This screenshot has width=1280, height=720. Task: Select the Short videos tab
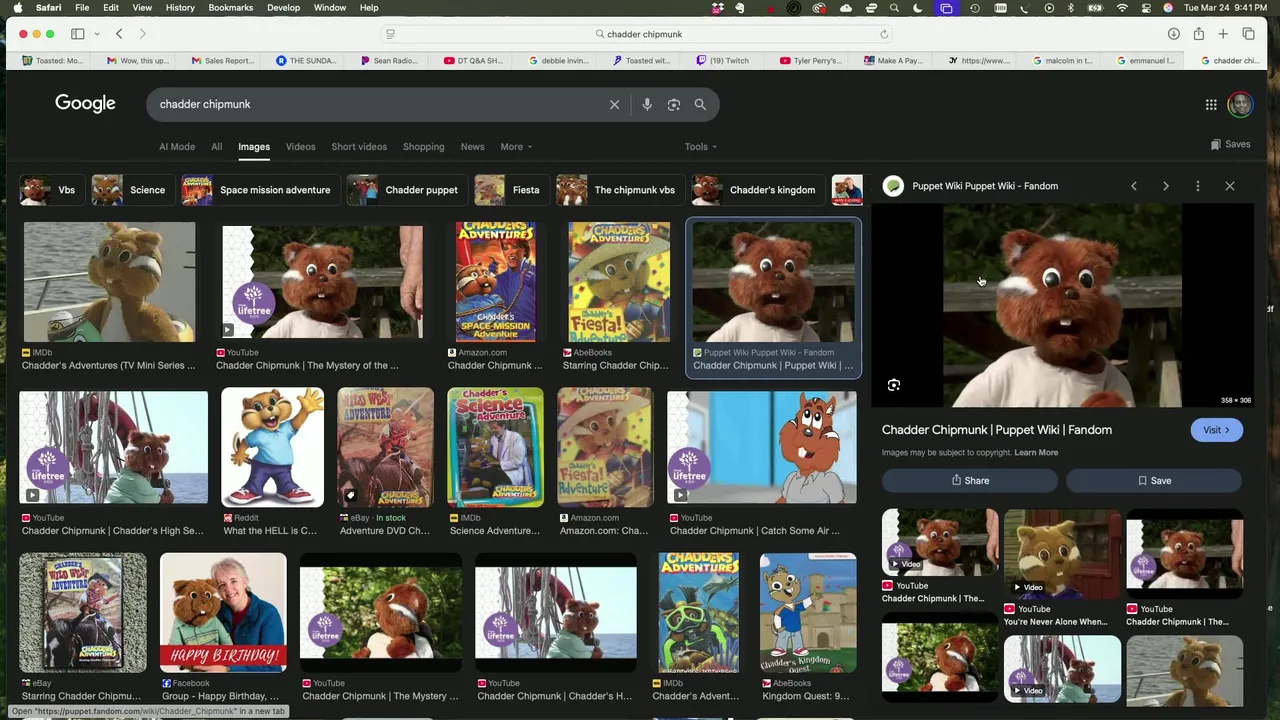coord(359,147)
